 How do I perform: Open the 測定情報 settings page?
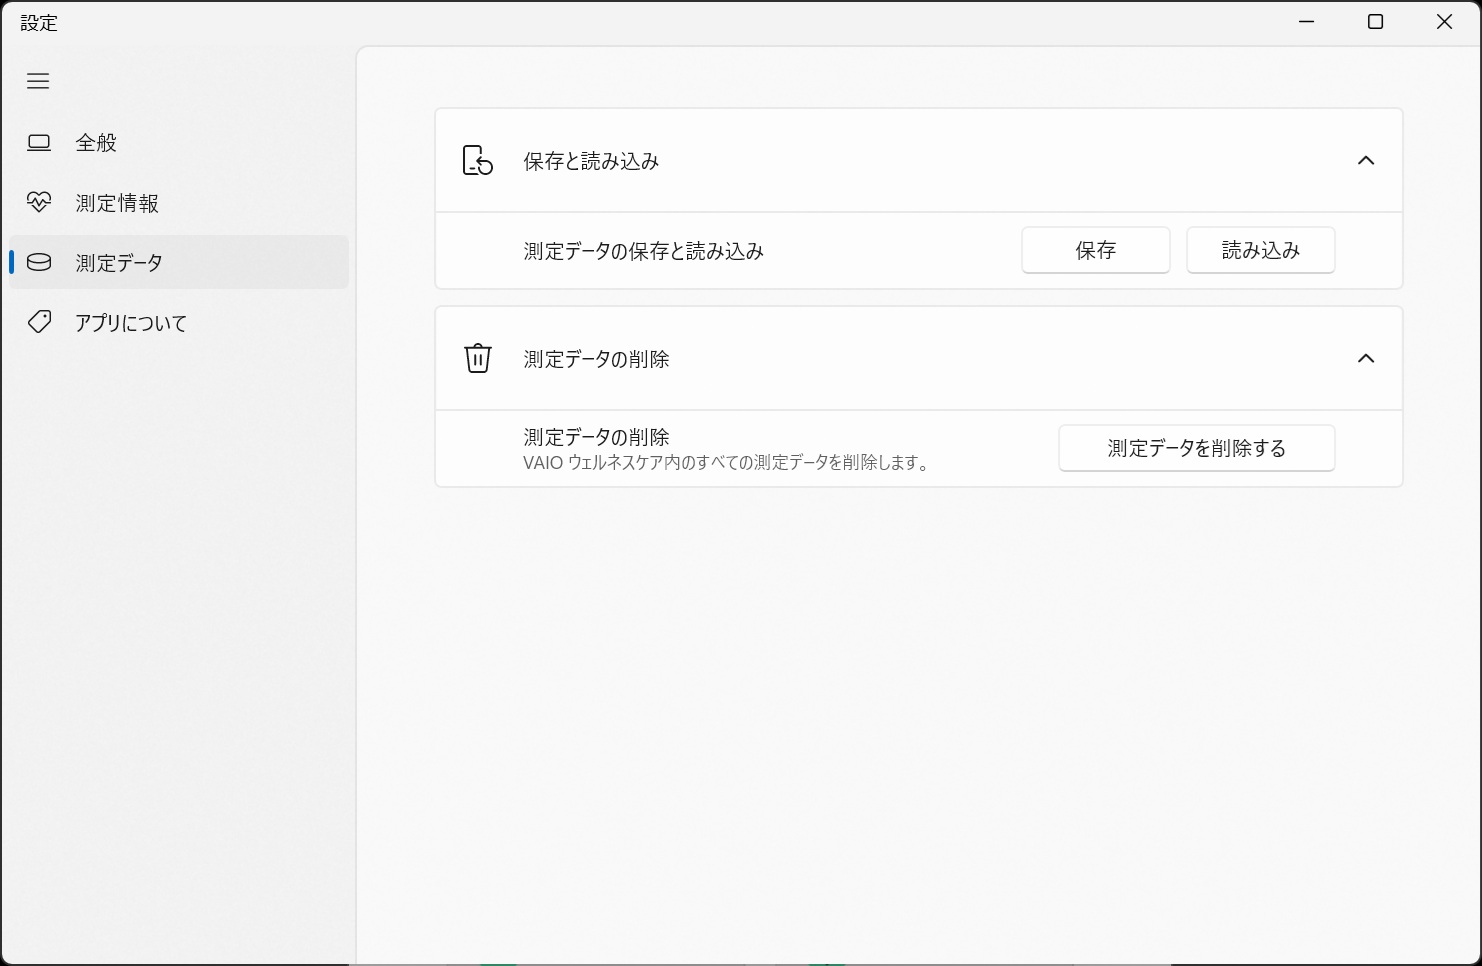tap(179, 203)
